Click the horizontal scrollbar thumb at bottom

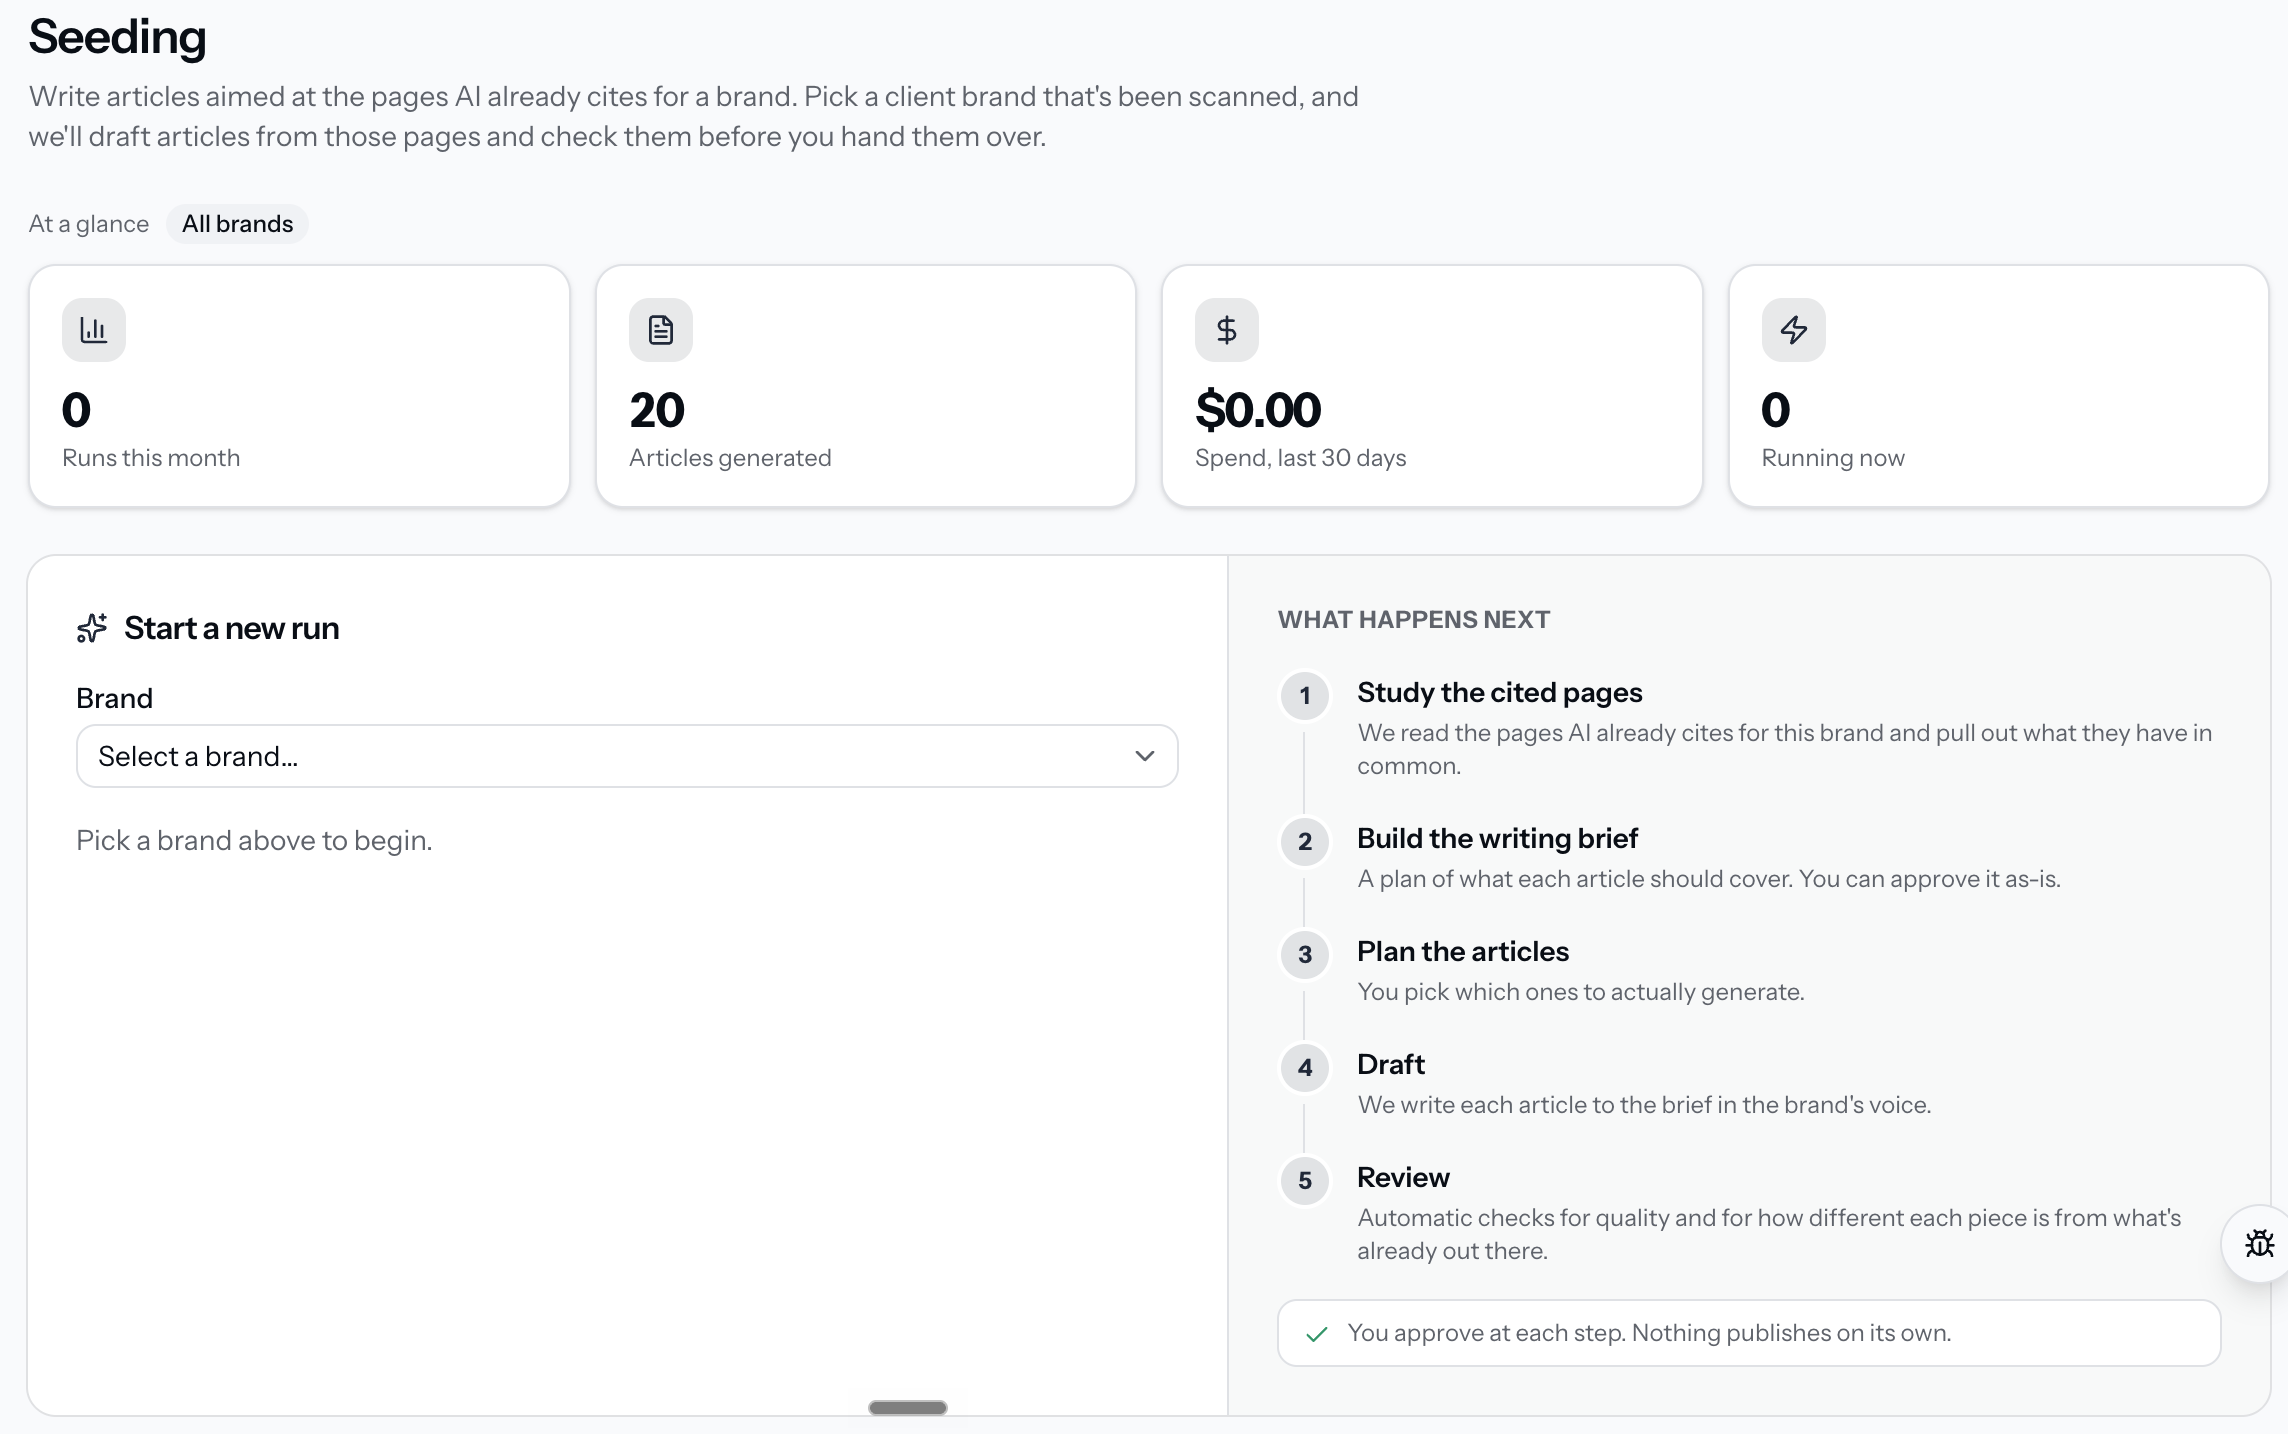(908, 1408)
